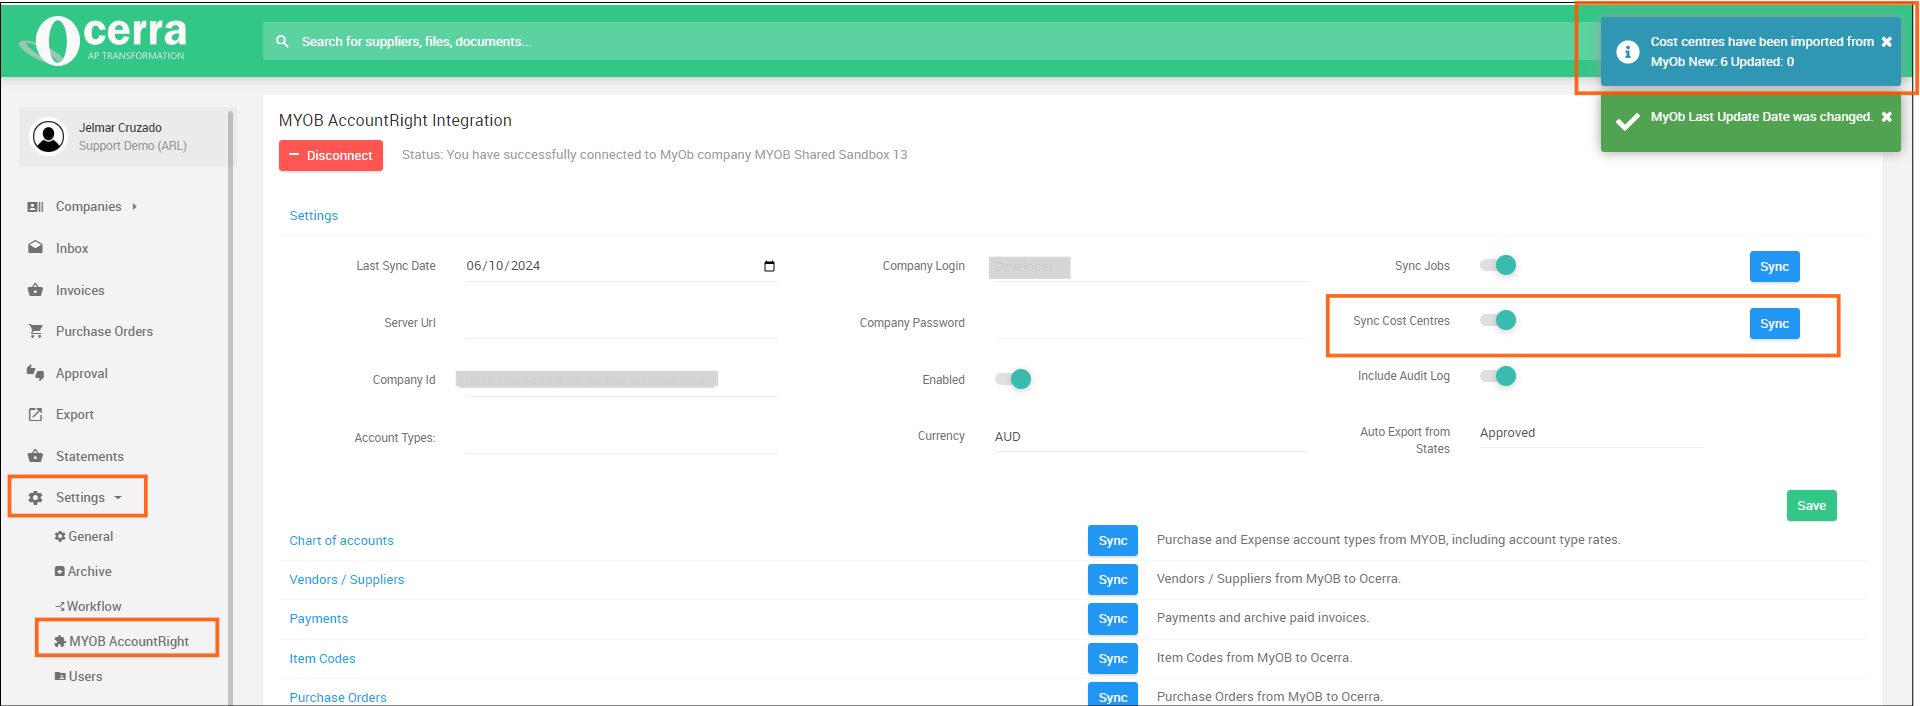Image resolution: width=1920 pixels, height=706 pixels.
Task: Click the Invoices basket icon
Action: point(35,290)
